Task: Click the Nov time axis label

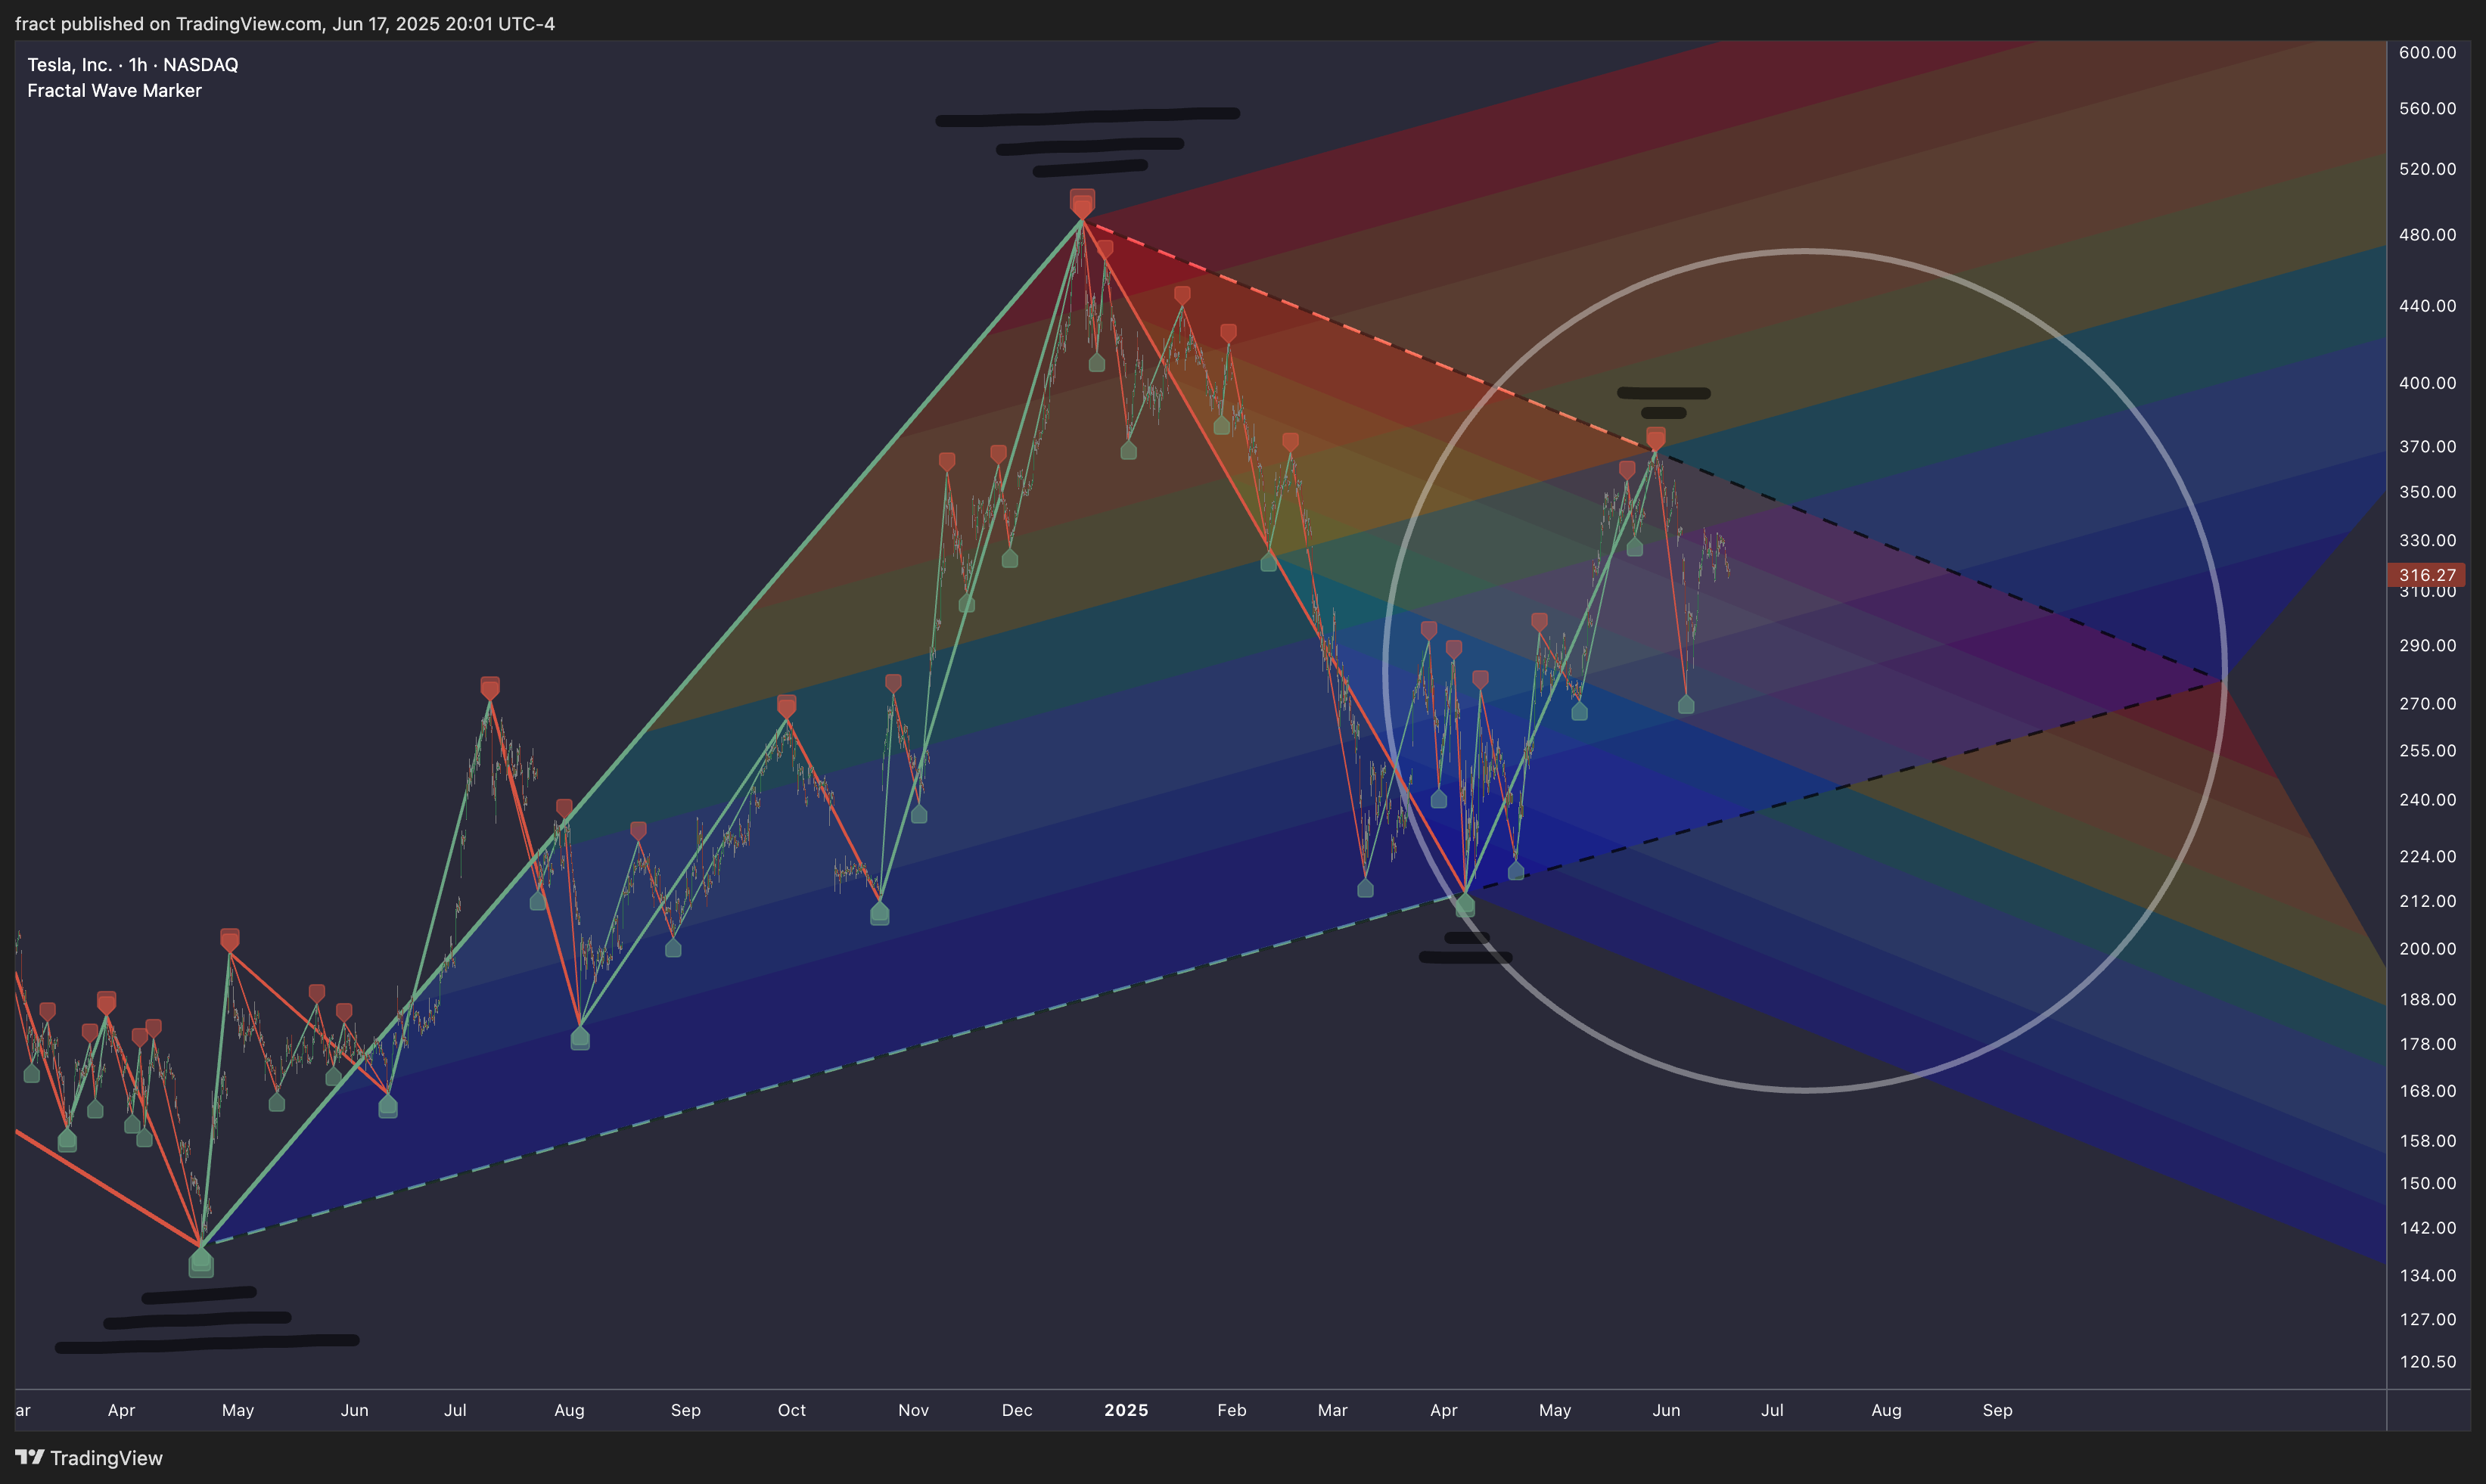Action: pos(914,1411)
